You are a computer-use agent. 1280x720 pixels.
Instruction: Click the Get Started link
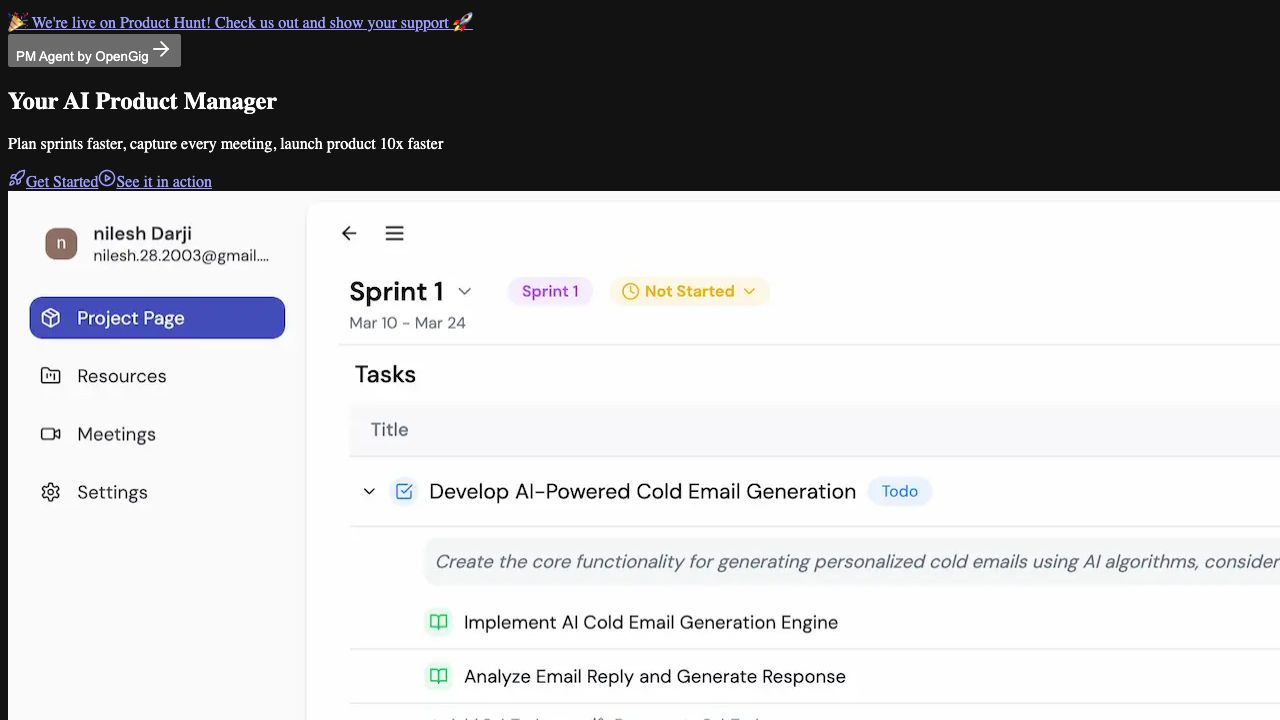click(61, 181)
